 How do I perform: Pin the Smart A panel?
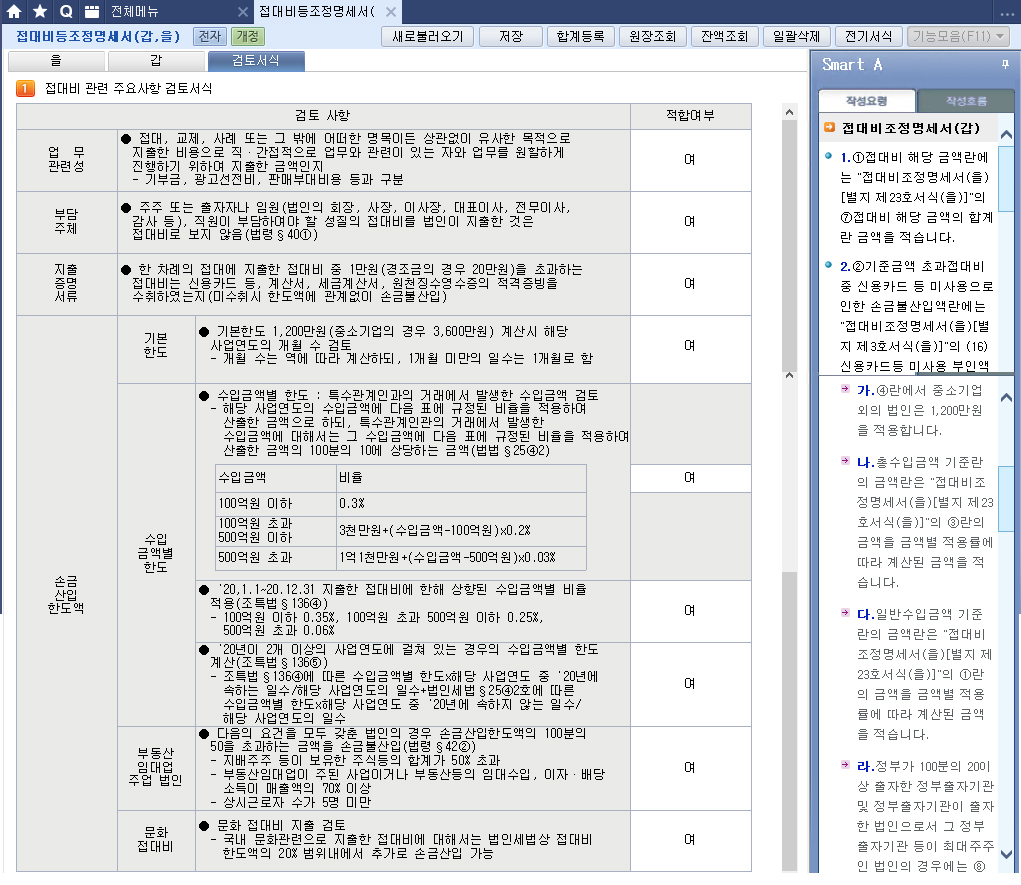click(1005, 64)
